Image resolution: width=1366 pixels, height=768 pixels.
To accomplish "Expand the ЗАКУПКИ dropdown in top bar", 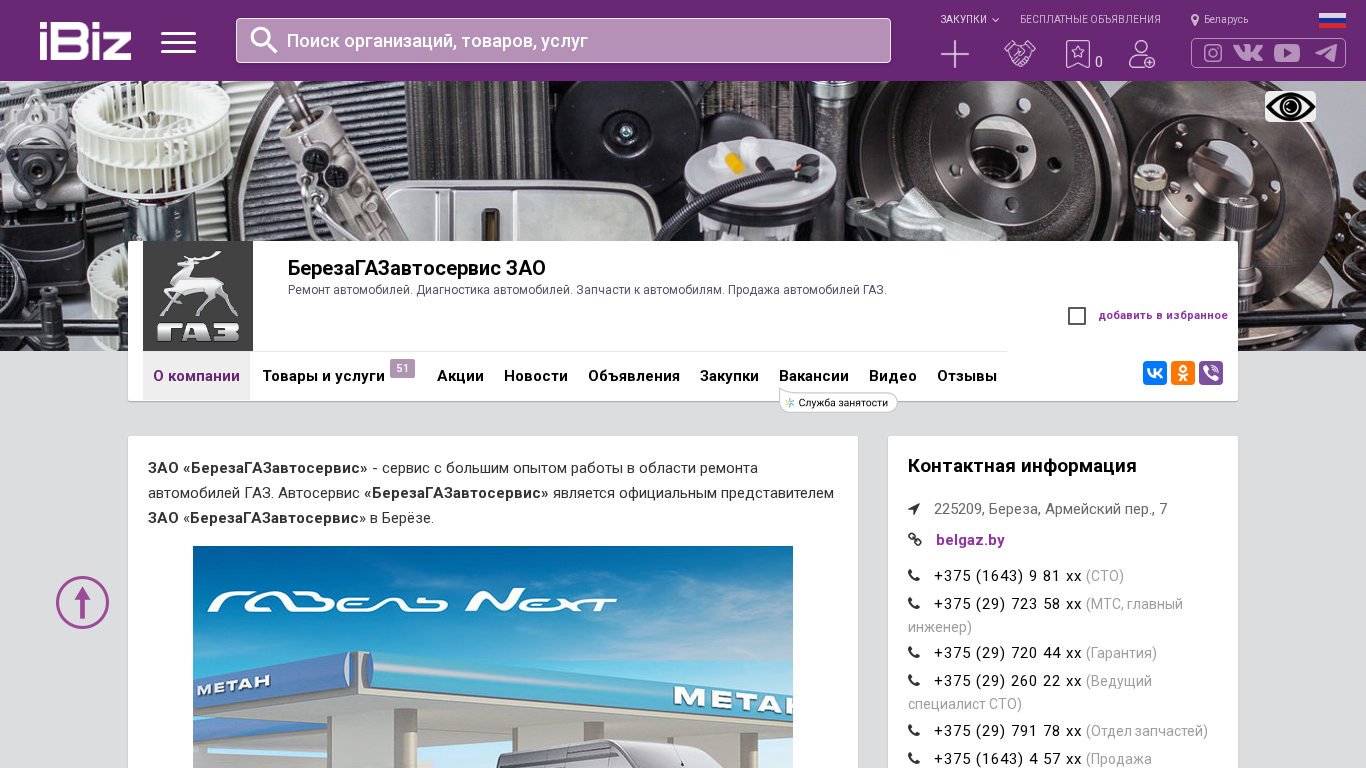I will tap(969, 20).
